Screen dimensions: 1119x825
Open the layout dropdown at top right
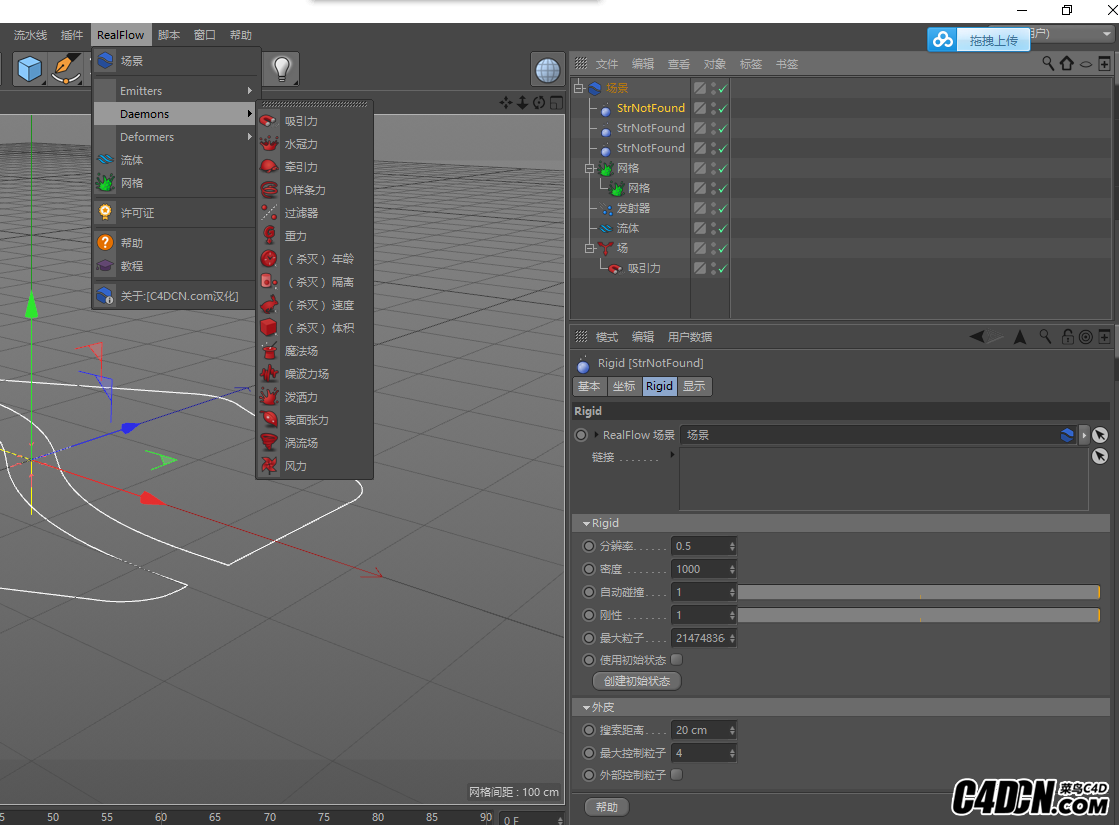[1106, 34]
